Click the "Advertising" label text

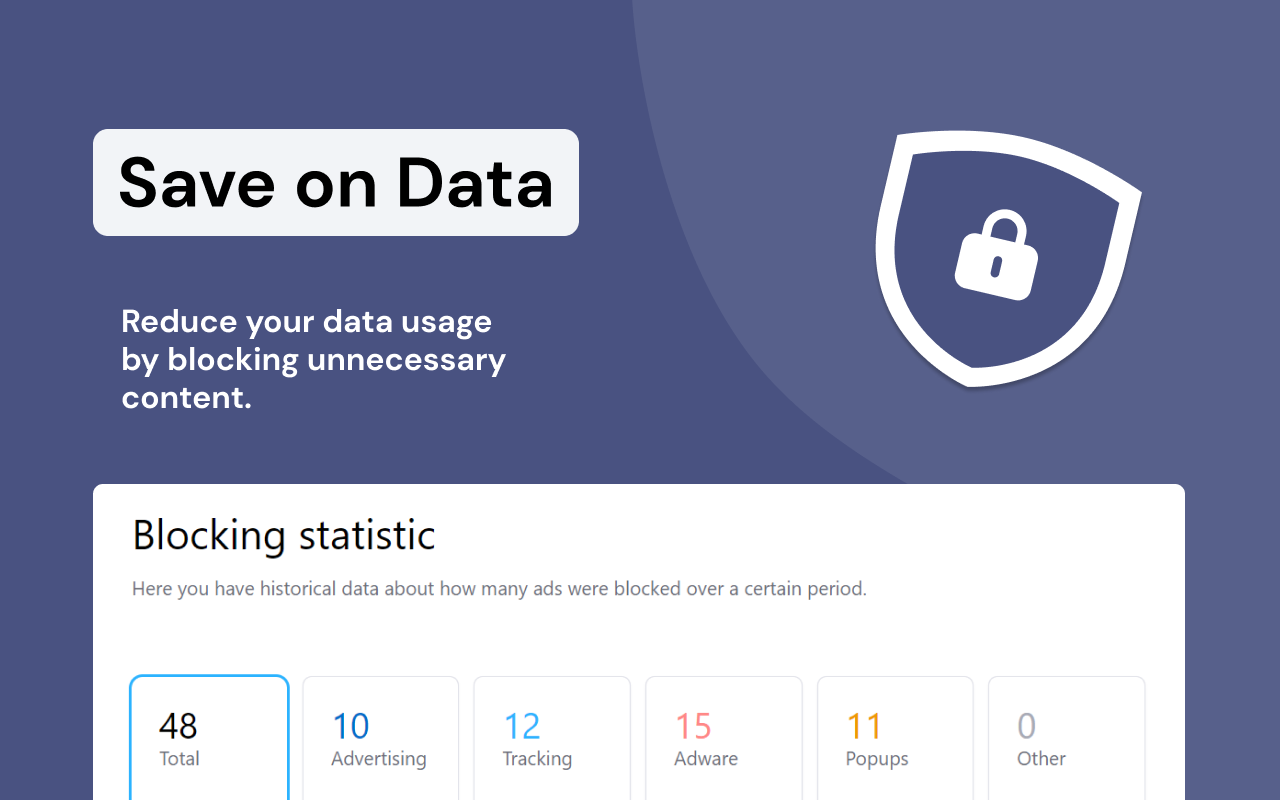tap(379, 759)
